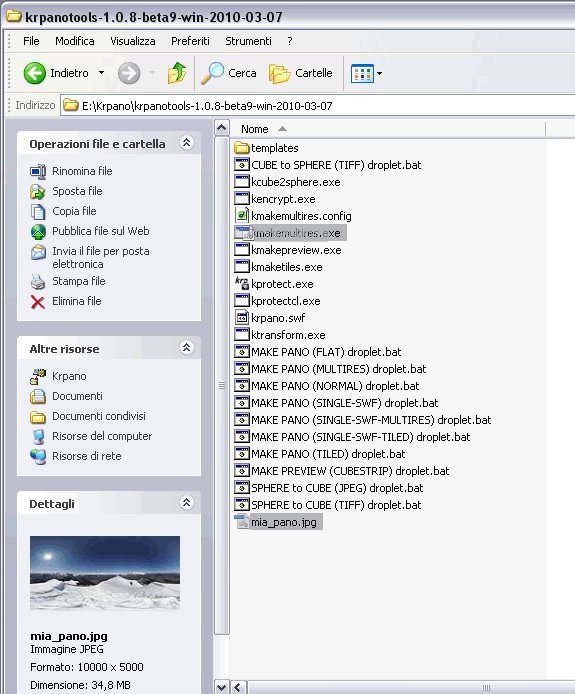
Task: Click the Rinomina file link
Action: (x=82, y=171)
